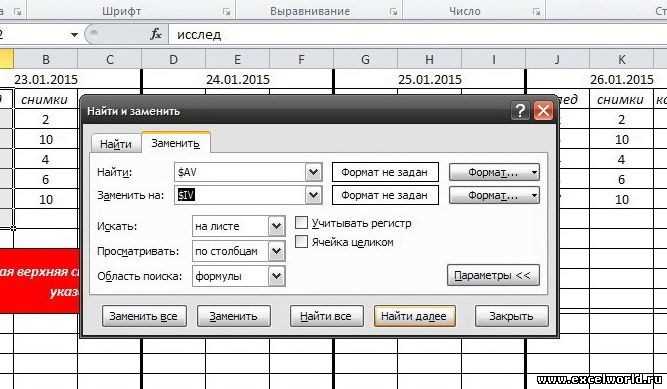This screenshot has width=667, height=389.
Task: Collapse options with Параметры << button
Action: point(493,275)
